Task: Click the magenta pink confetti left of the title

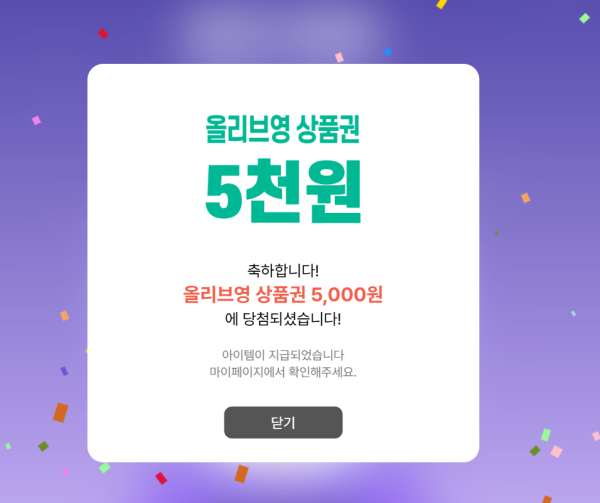Action: tap(36, 120)
